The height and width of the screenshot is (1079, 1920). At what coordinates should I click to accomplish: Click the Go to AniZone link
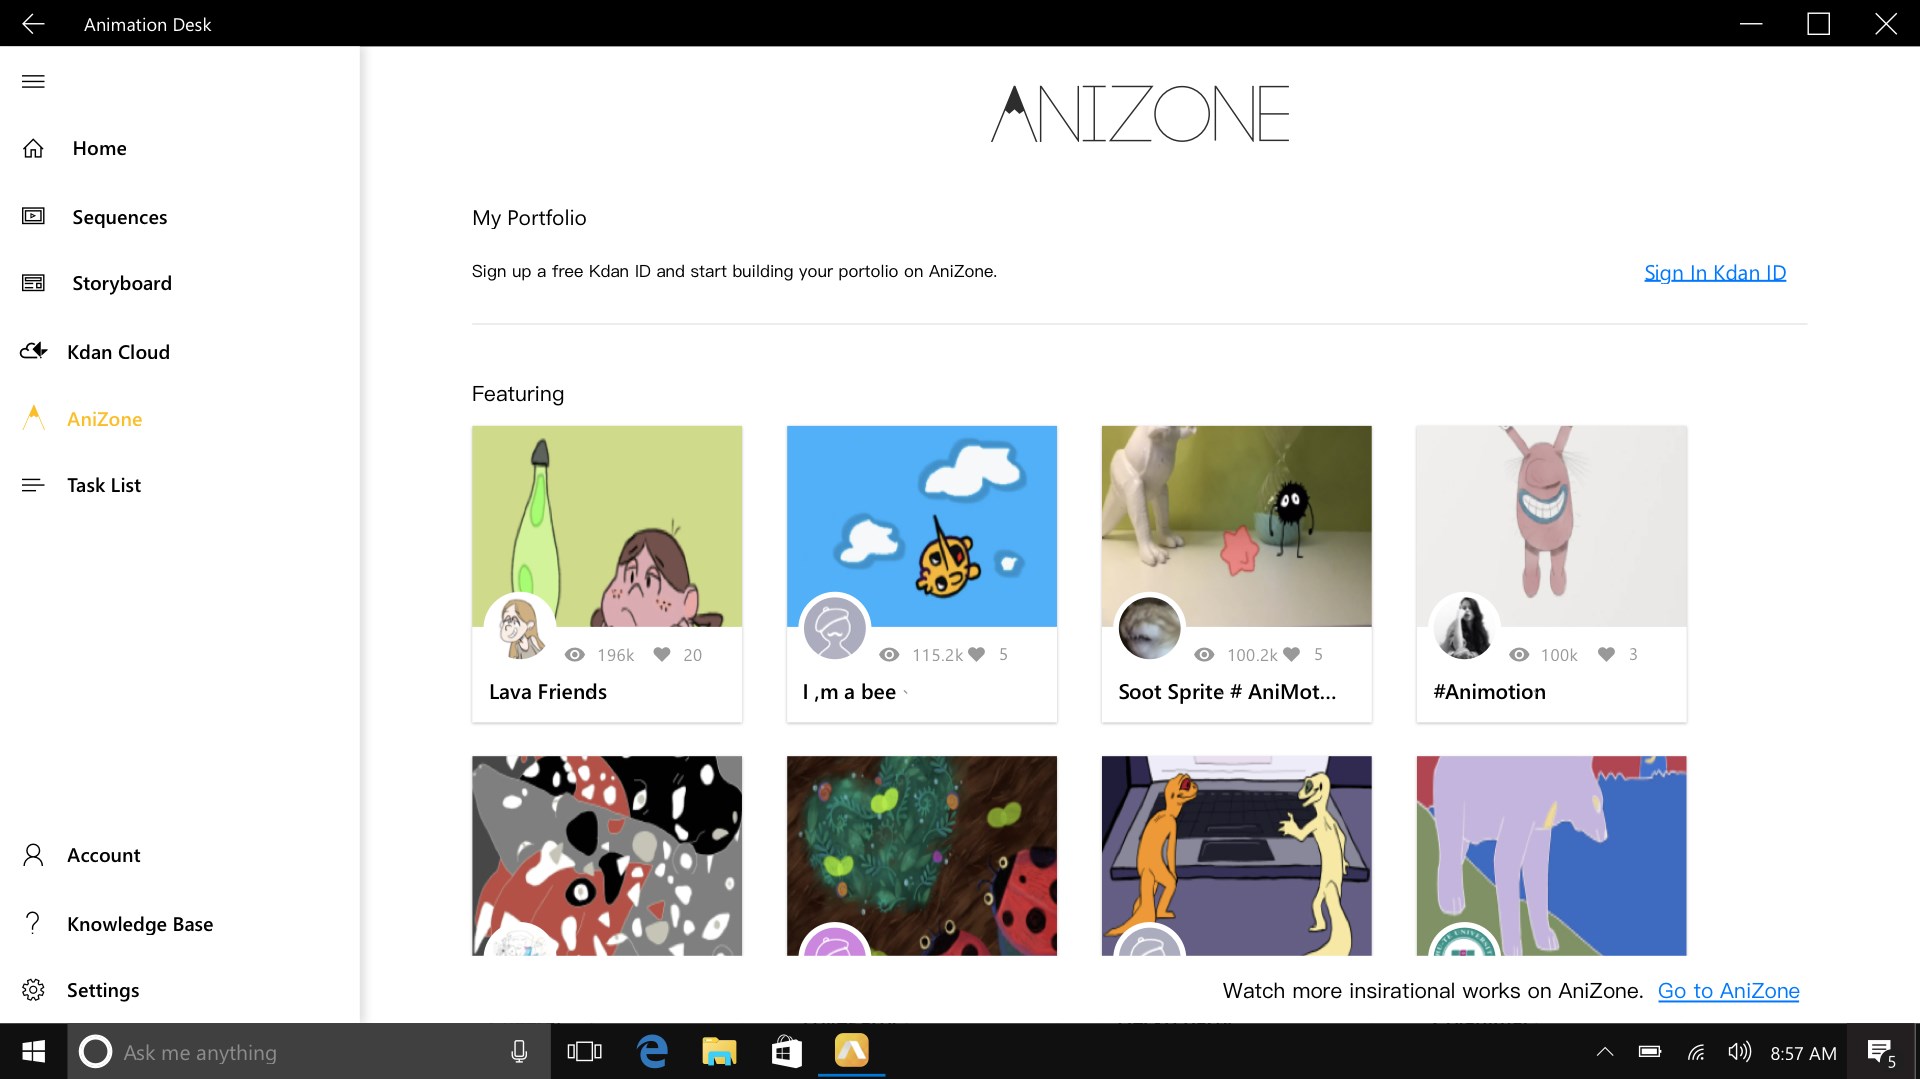1728,991
